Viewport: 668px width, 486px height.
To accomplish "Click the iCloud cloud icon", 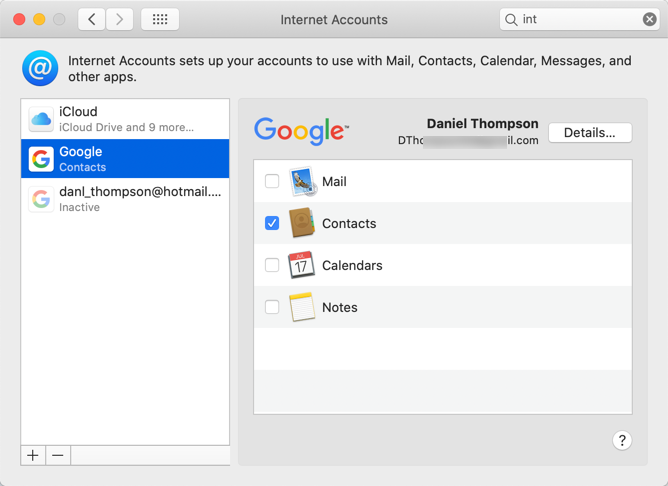I will (41, 119).
